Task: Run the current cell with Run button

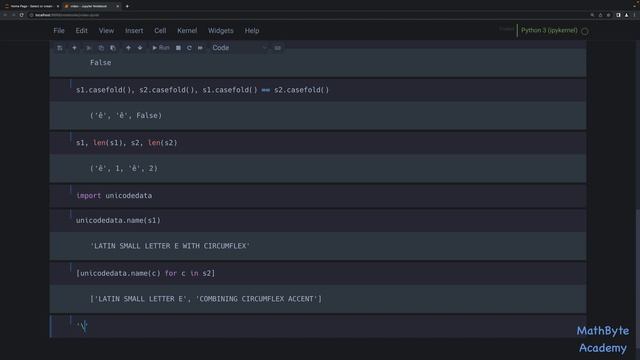Action: click(160, 48)
